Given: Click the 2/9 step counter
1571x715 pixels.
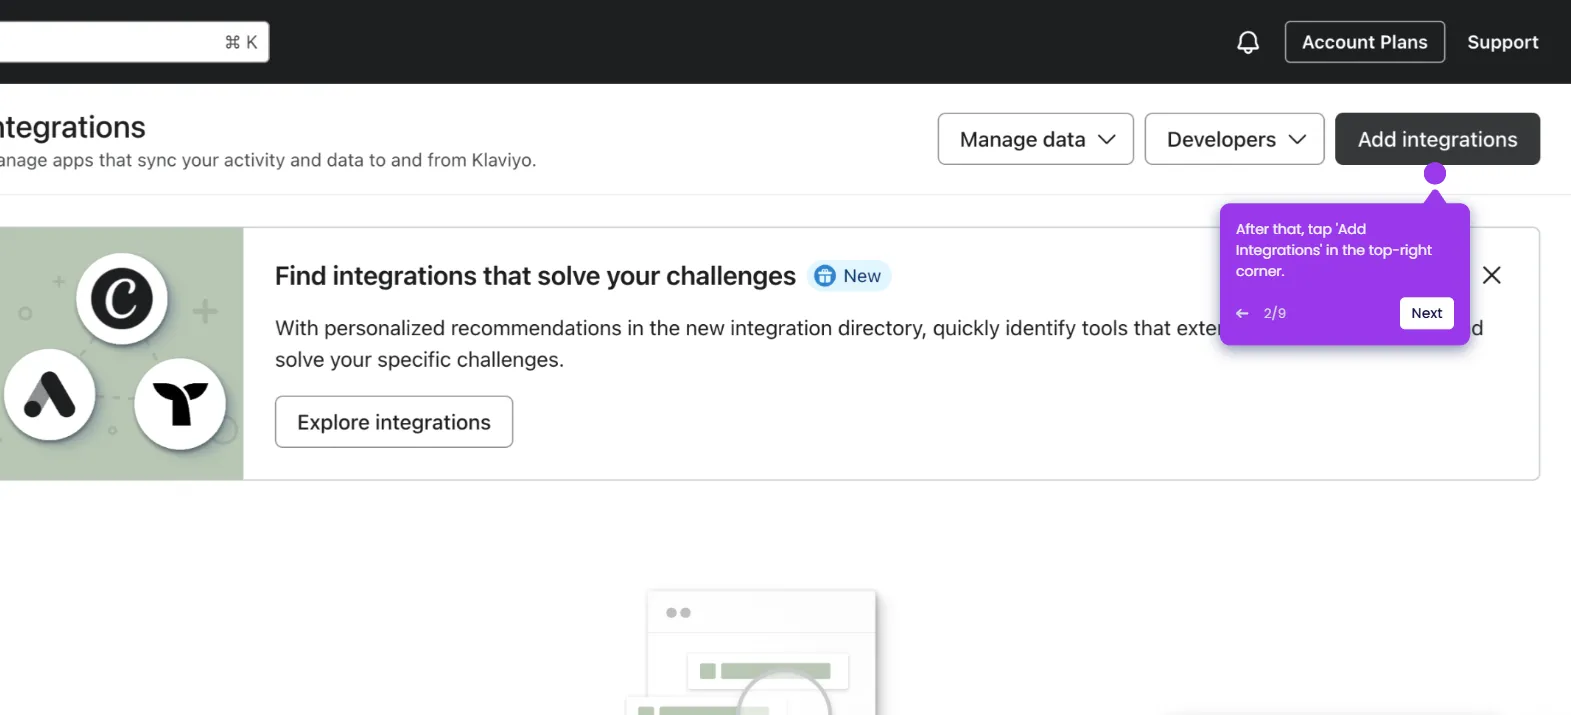Looking at the screenshot, I should click(1274, 313).
